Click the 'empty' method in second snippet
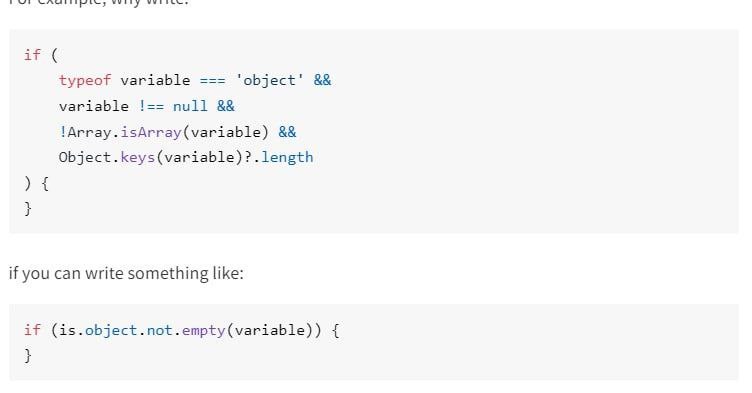This screenshot has width=752, height=393. point(203,331)
